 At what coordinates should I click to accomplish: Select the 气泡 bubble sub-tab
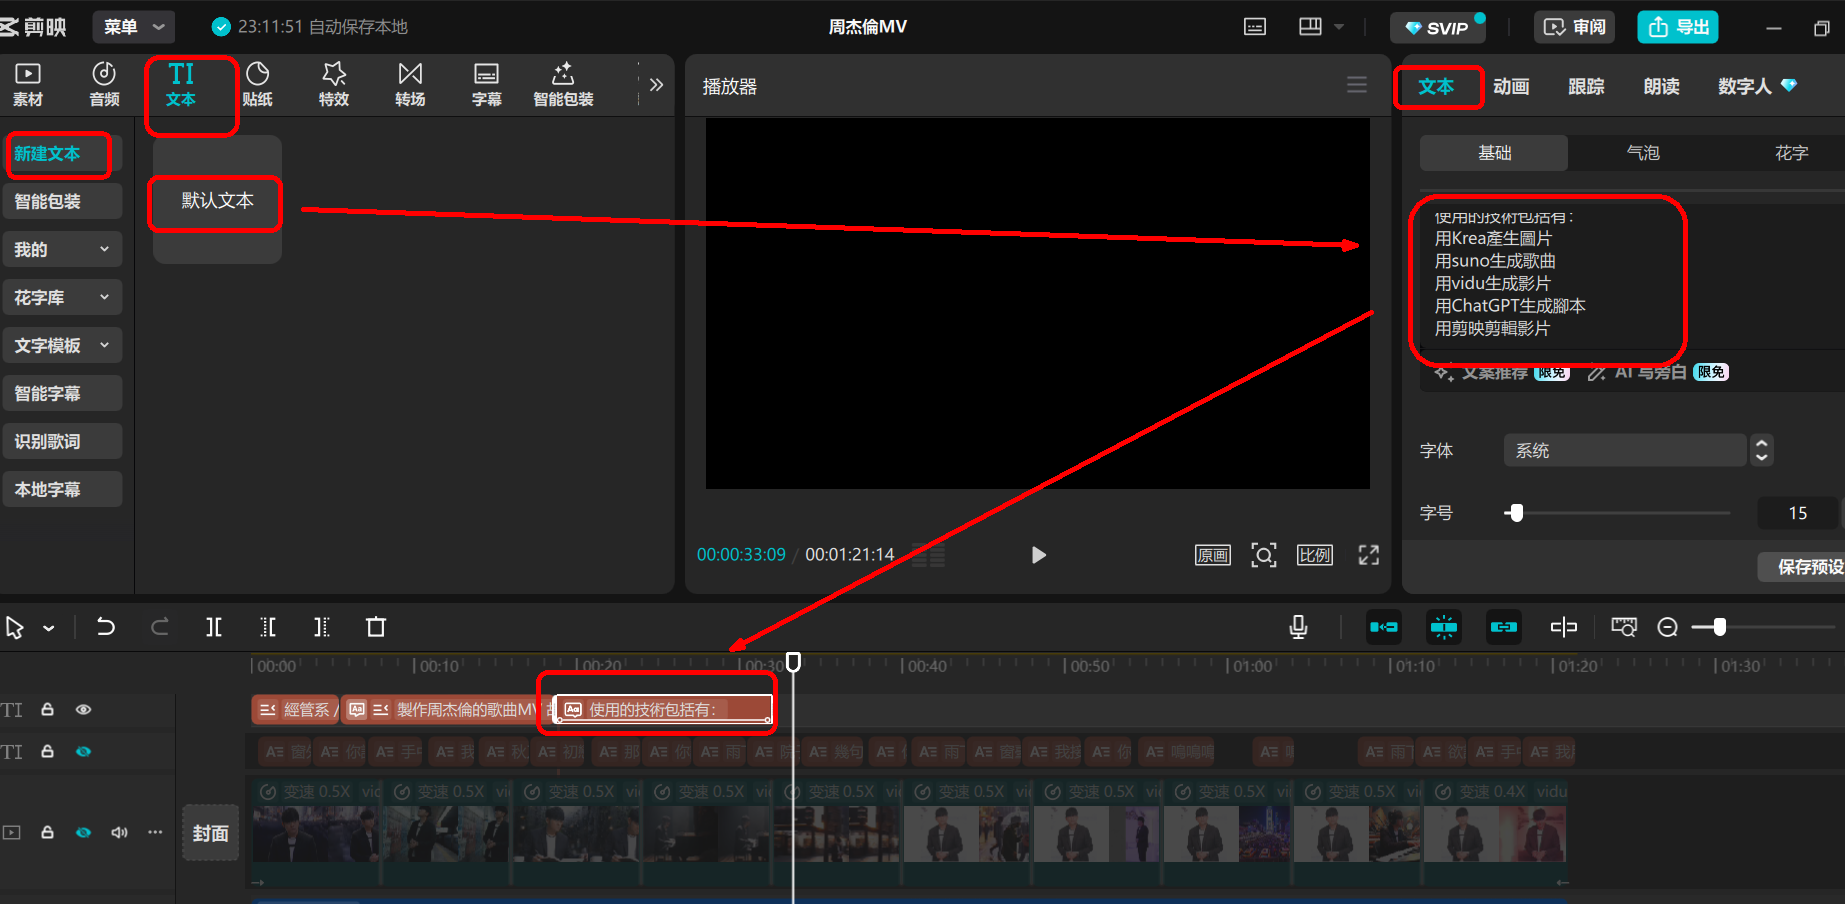(1643, 153)
